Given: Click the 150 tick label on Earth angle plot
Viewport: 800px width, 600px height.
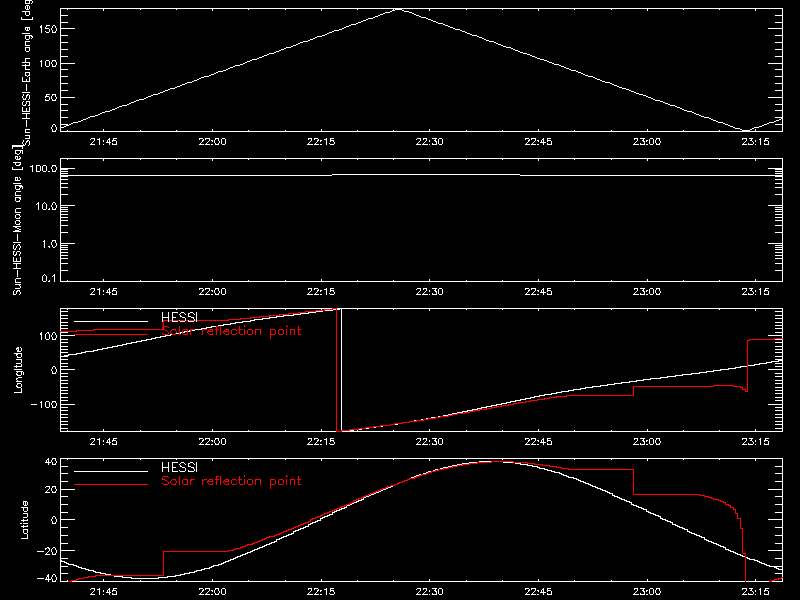Looking at the screenshot, I should tap(48, 29).
